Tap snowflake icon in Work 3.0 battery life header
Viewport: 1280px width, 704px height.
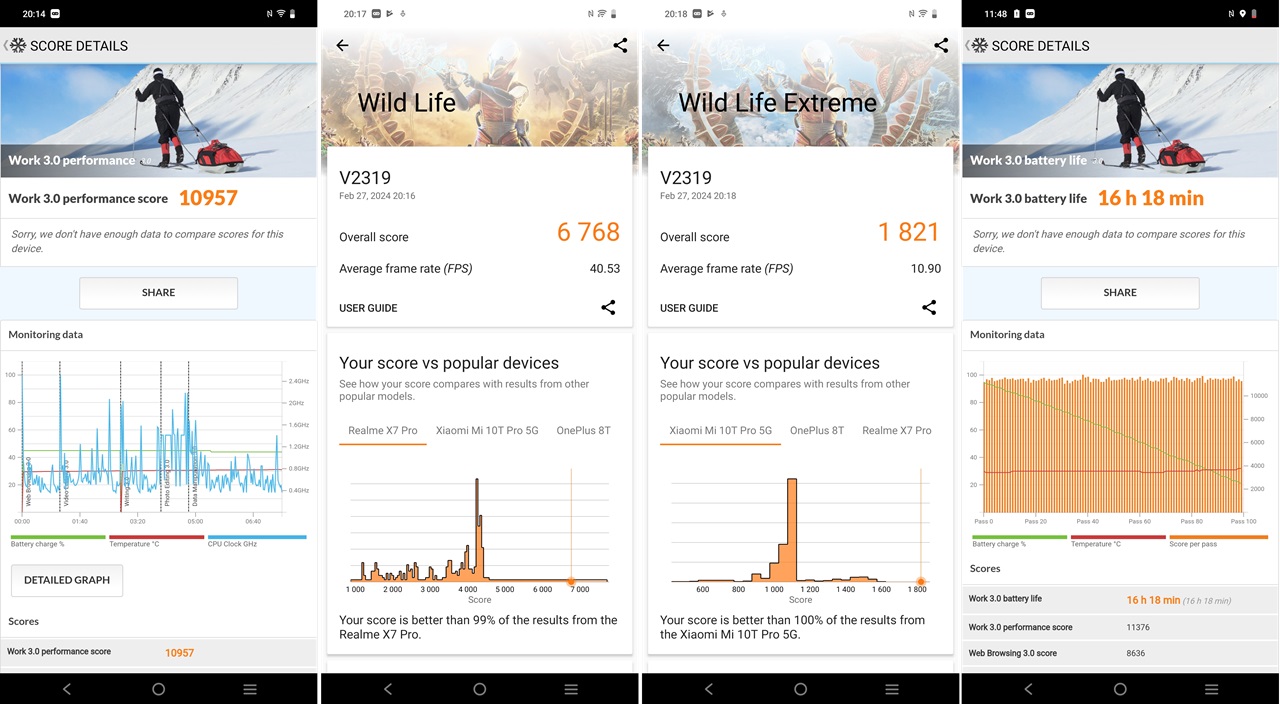click(x=980, y=46)
